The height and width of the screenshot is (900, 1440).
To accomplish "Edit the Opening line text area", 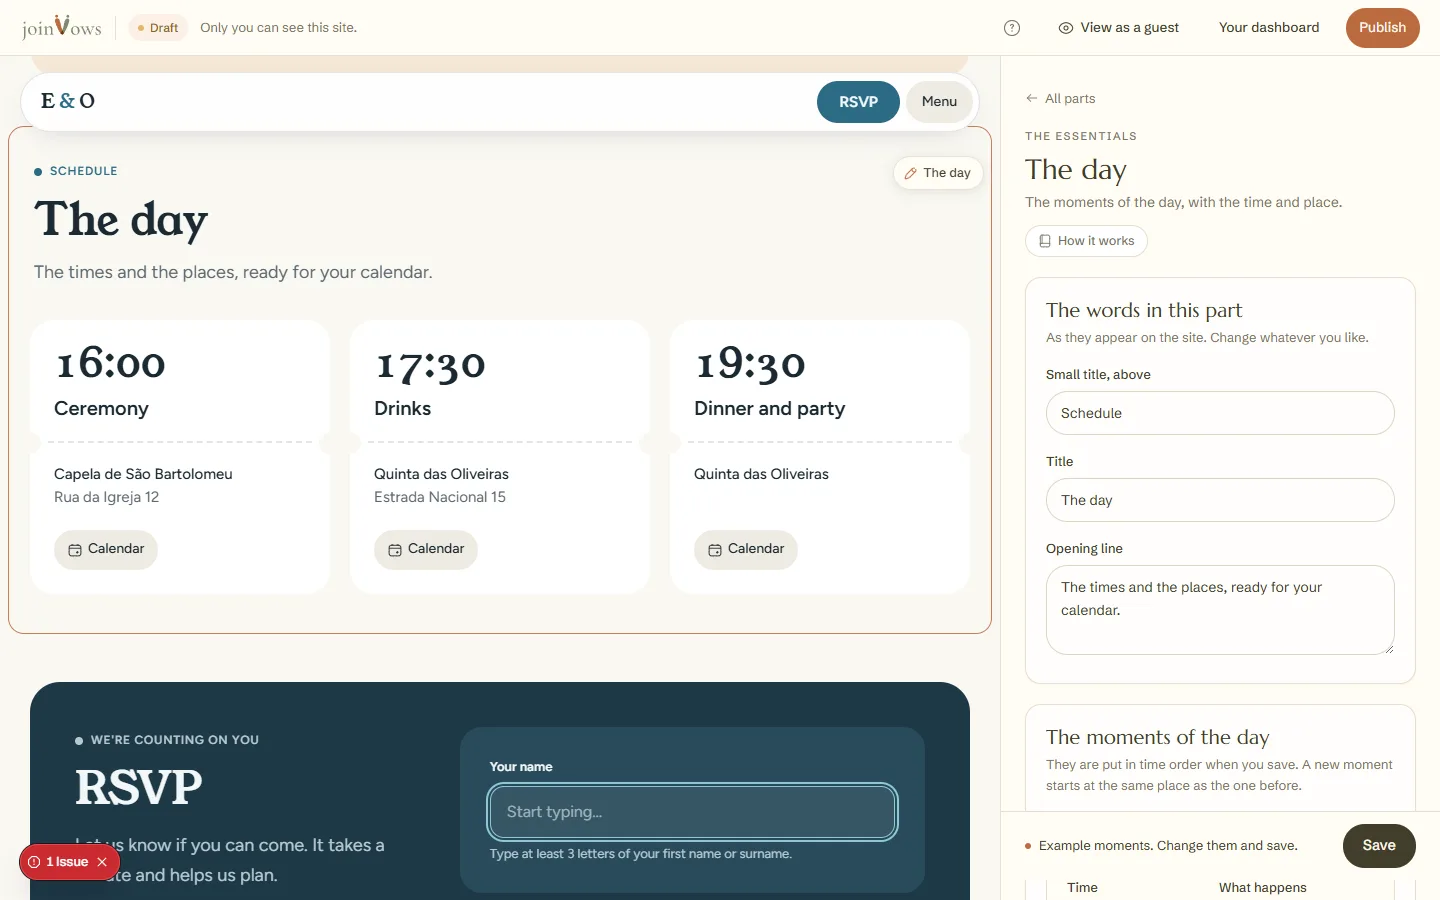I will [1220, 610].
